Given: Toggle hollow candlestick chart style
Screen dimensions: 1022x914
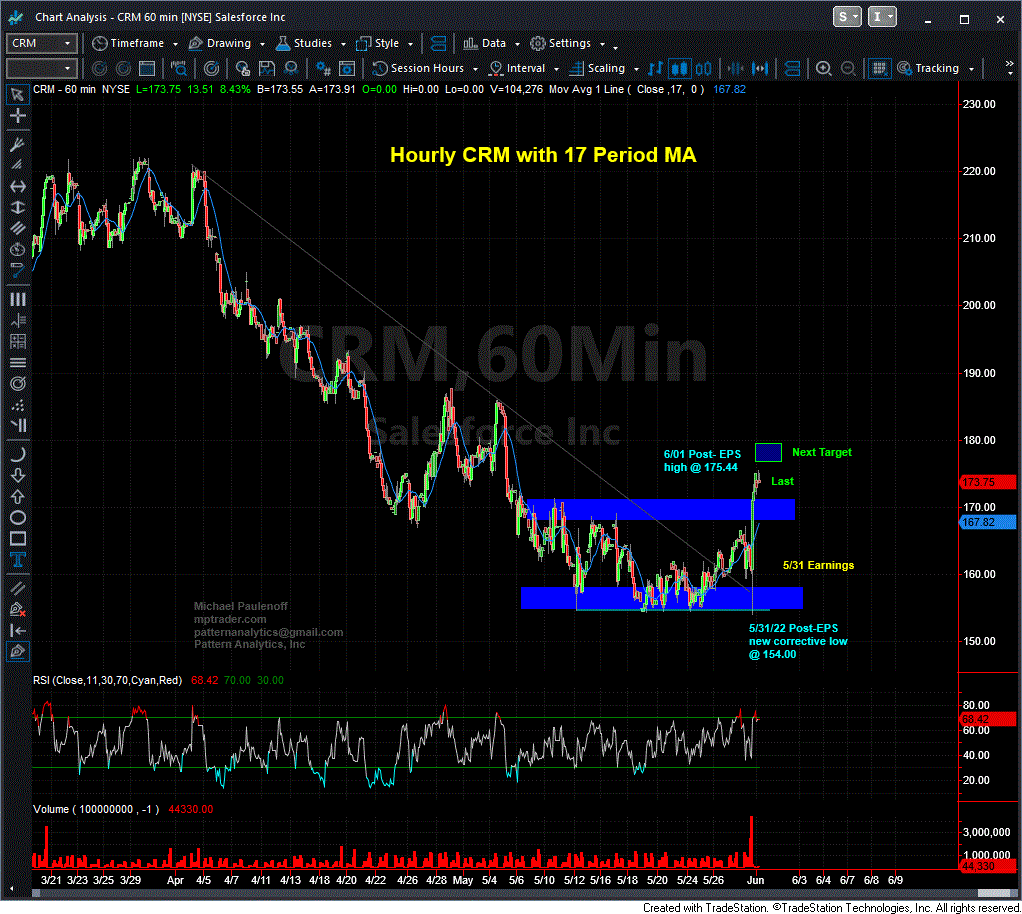Looking at the screenshot, I should click(704, 68).
